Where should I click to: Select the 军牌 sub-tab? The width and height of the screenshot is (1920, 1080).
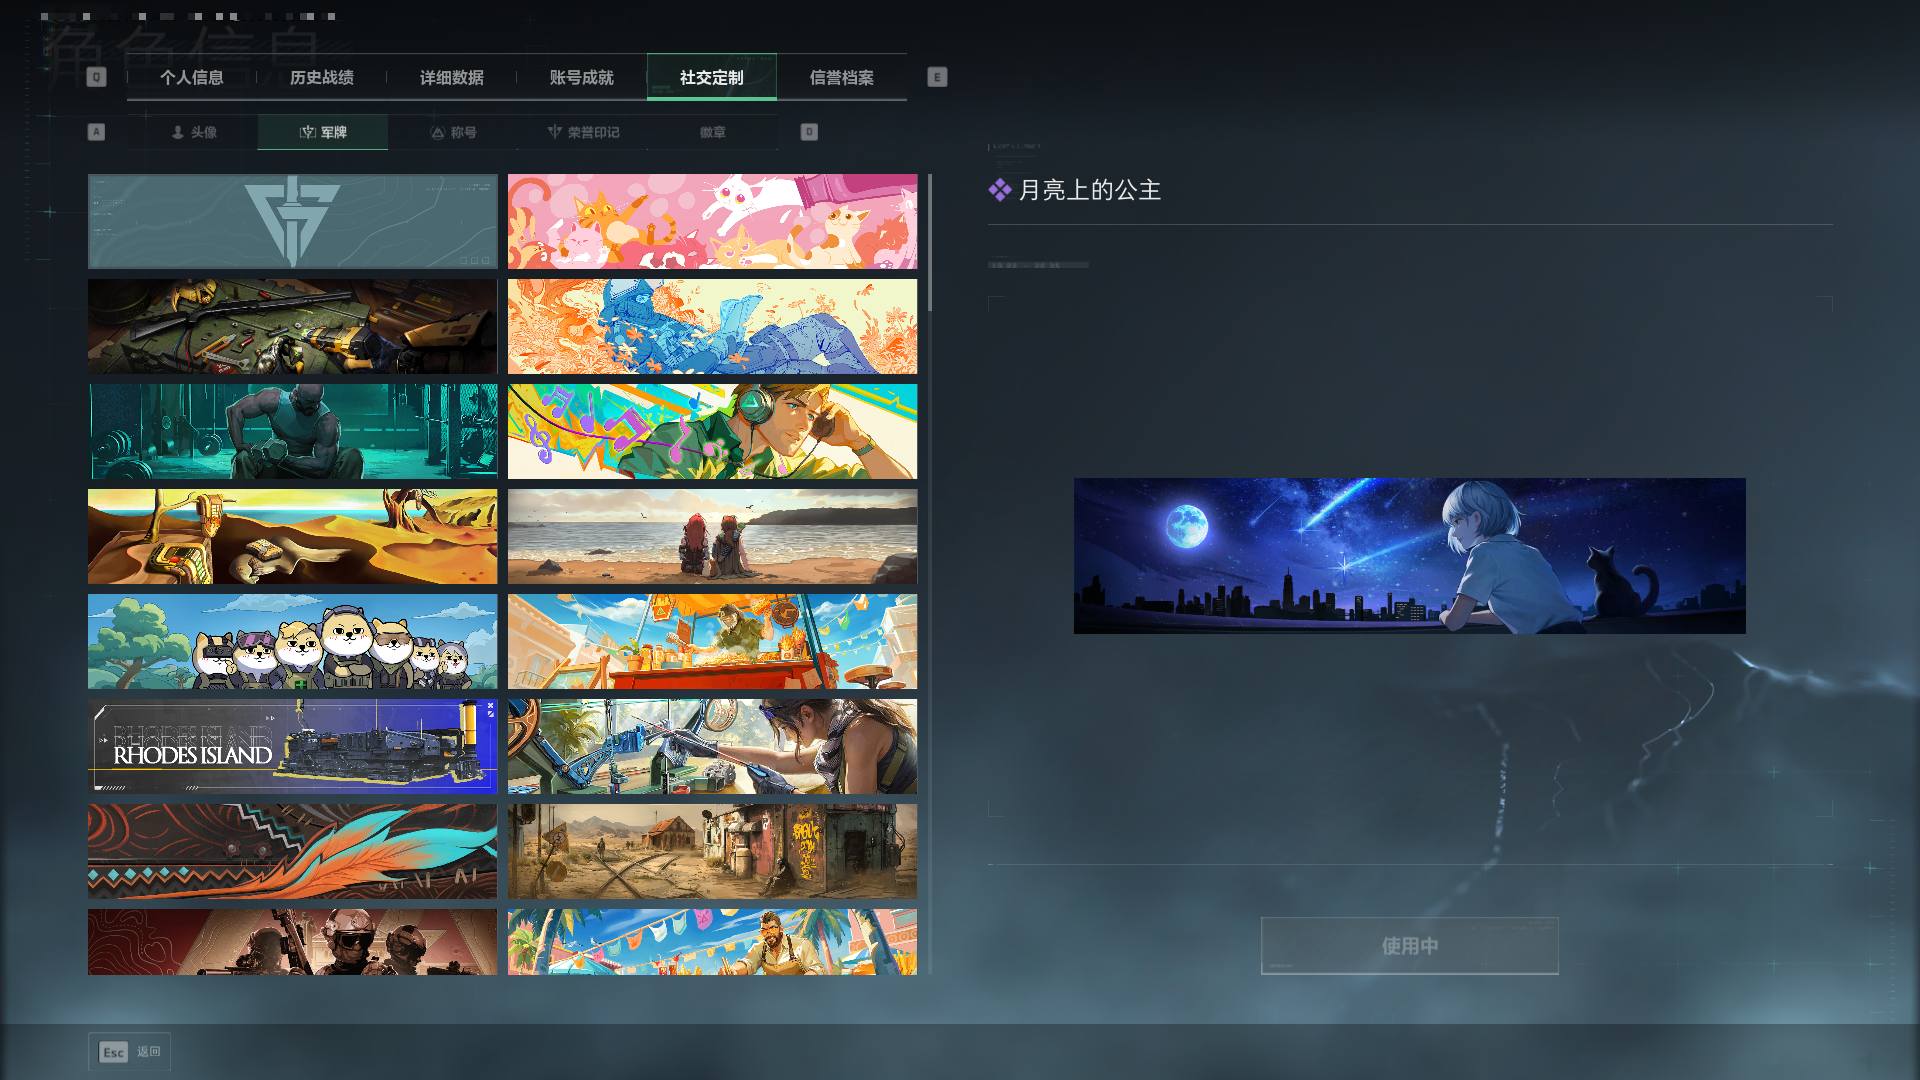[323, 132]
